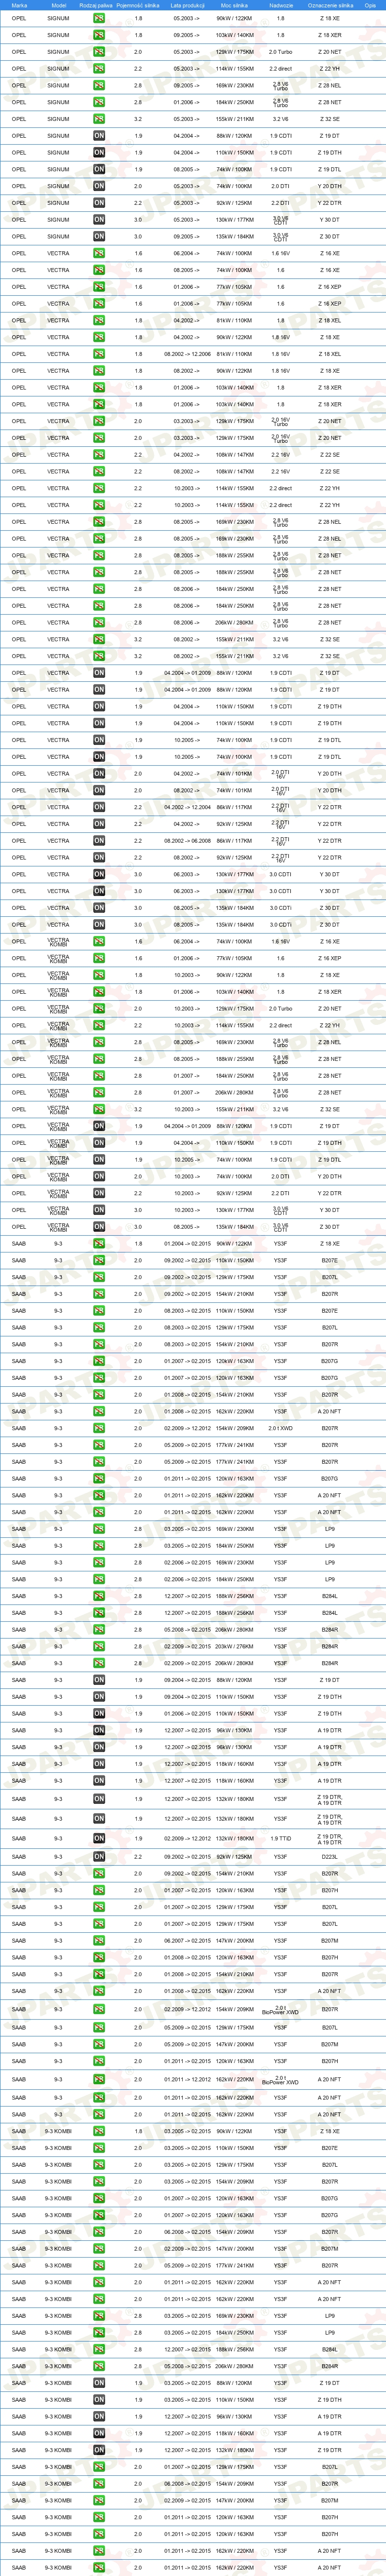Click diesel ON icon for Vectra Kombi Z 19 DTL
Image resolution: width=386 pixels, height=2576 pixels.
(x=99, y=1160)
